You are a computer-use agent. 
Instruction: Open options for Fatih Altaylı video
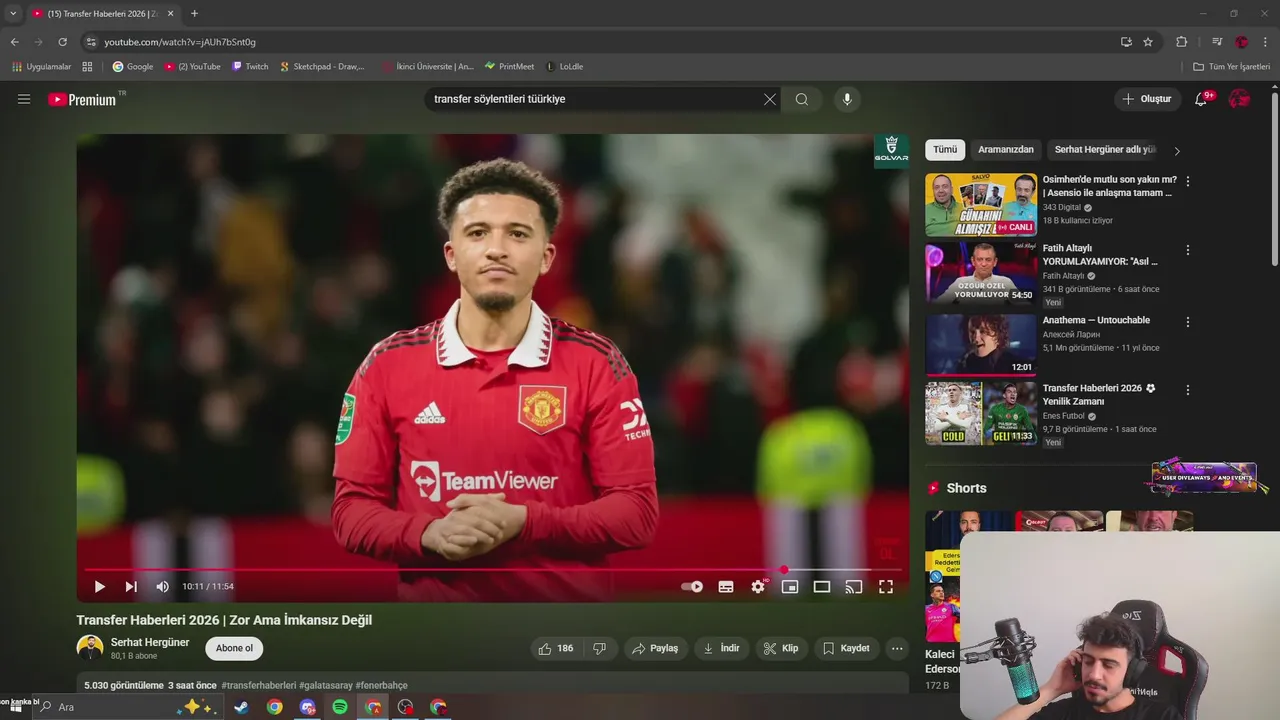point(1188,250)
